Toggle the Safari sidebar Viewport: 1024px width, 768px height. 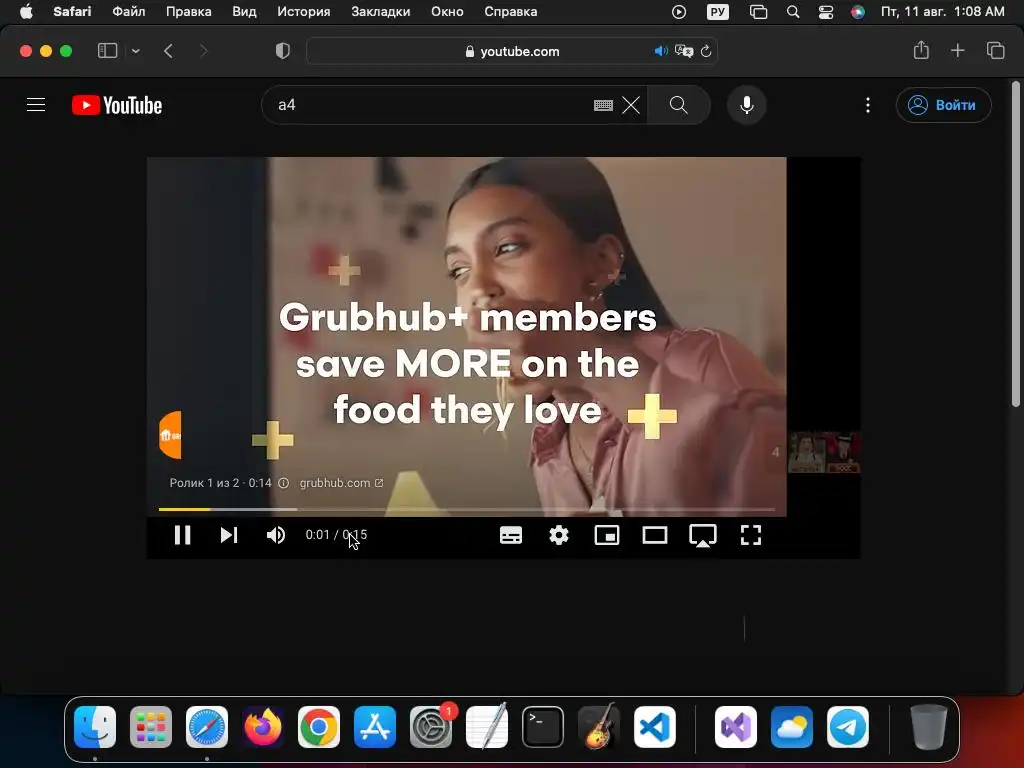pos(107,51)
